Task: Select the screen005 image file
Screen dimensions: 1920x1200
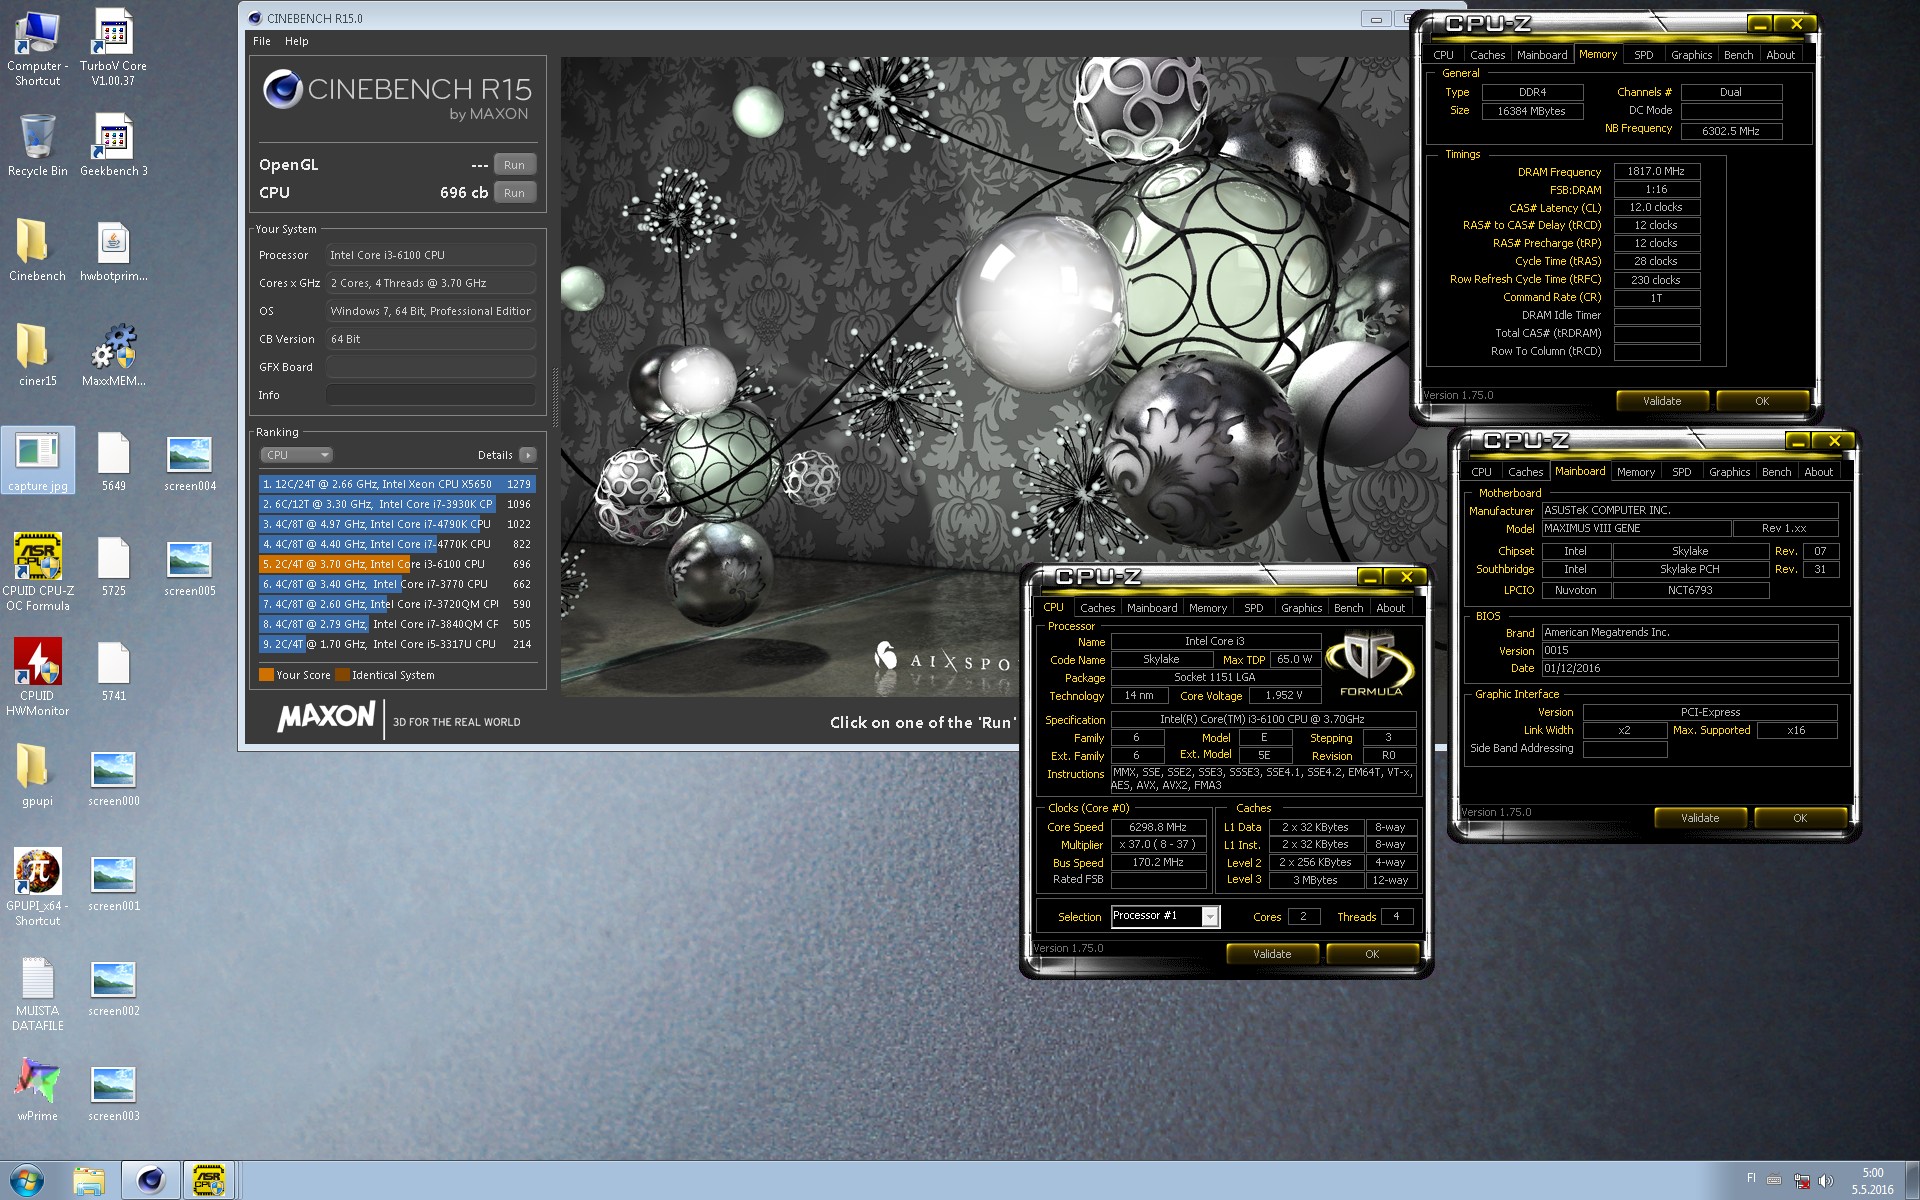Action: click(190, 565)
